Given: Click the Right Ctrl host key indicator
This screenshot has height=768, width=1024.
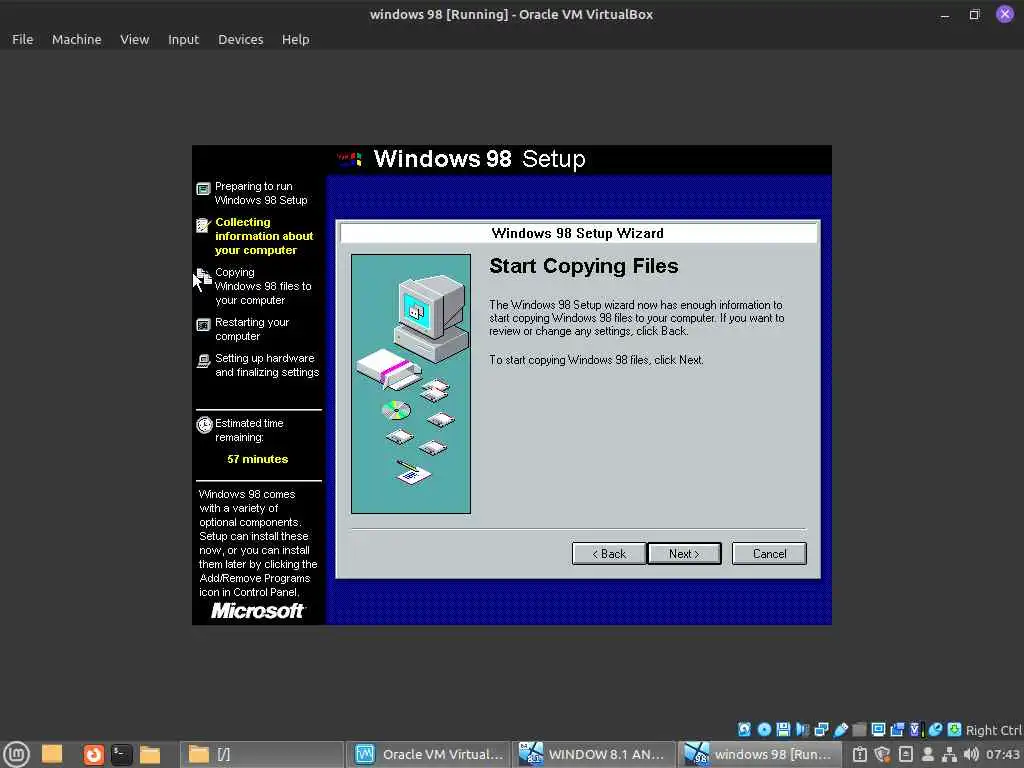Looking at the screenshot, I should tap(993, 730).
